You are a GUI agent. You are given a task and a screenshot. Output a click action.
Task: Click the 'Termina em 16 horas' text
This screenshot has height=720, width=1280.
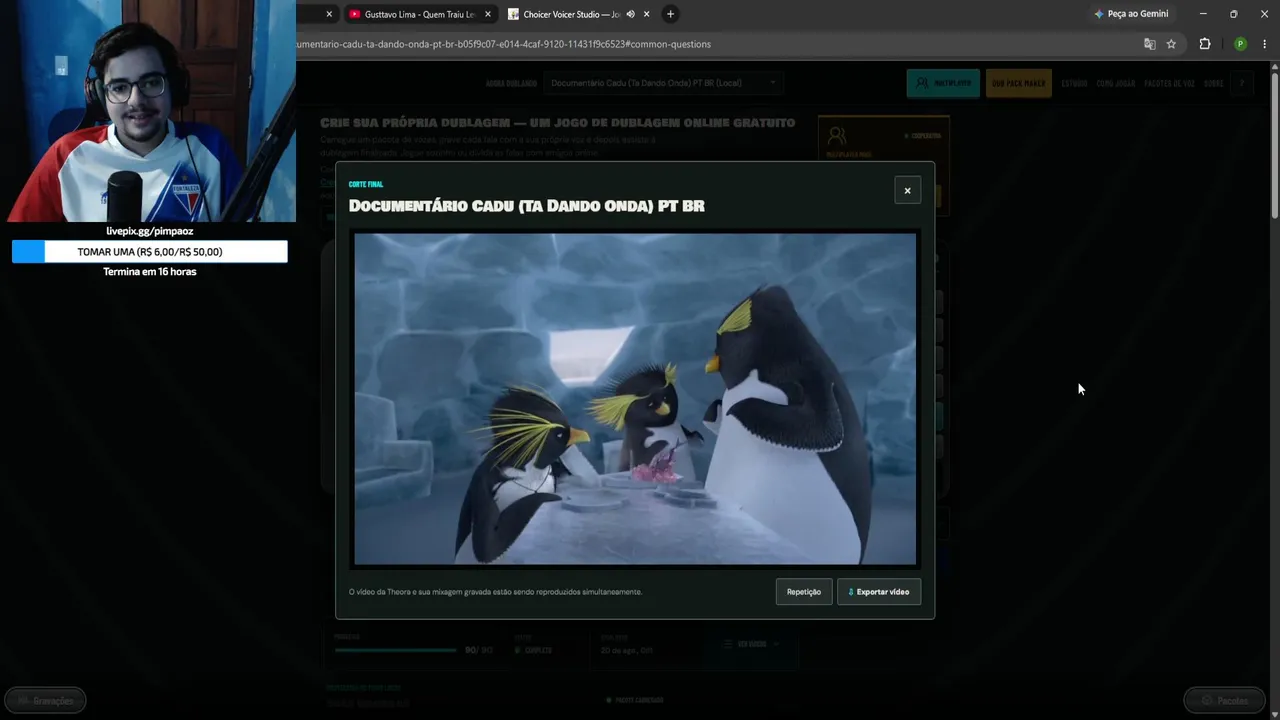pos(150,272)
